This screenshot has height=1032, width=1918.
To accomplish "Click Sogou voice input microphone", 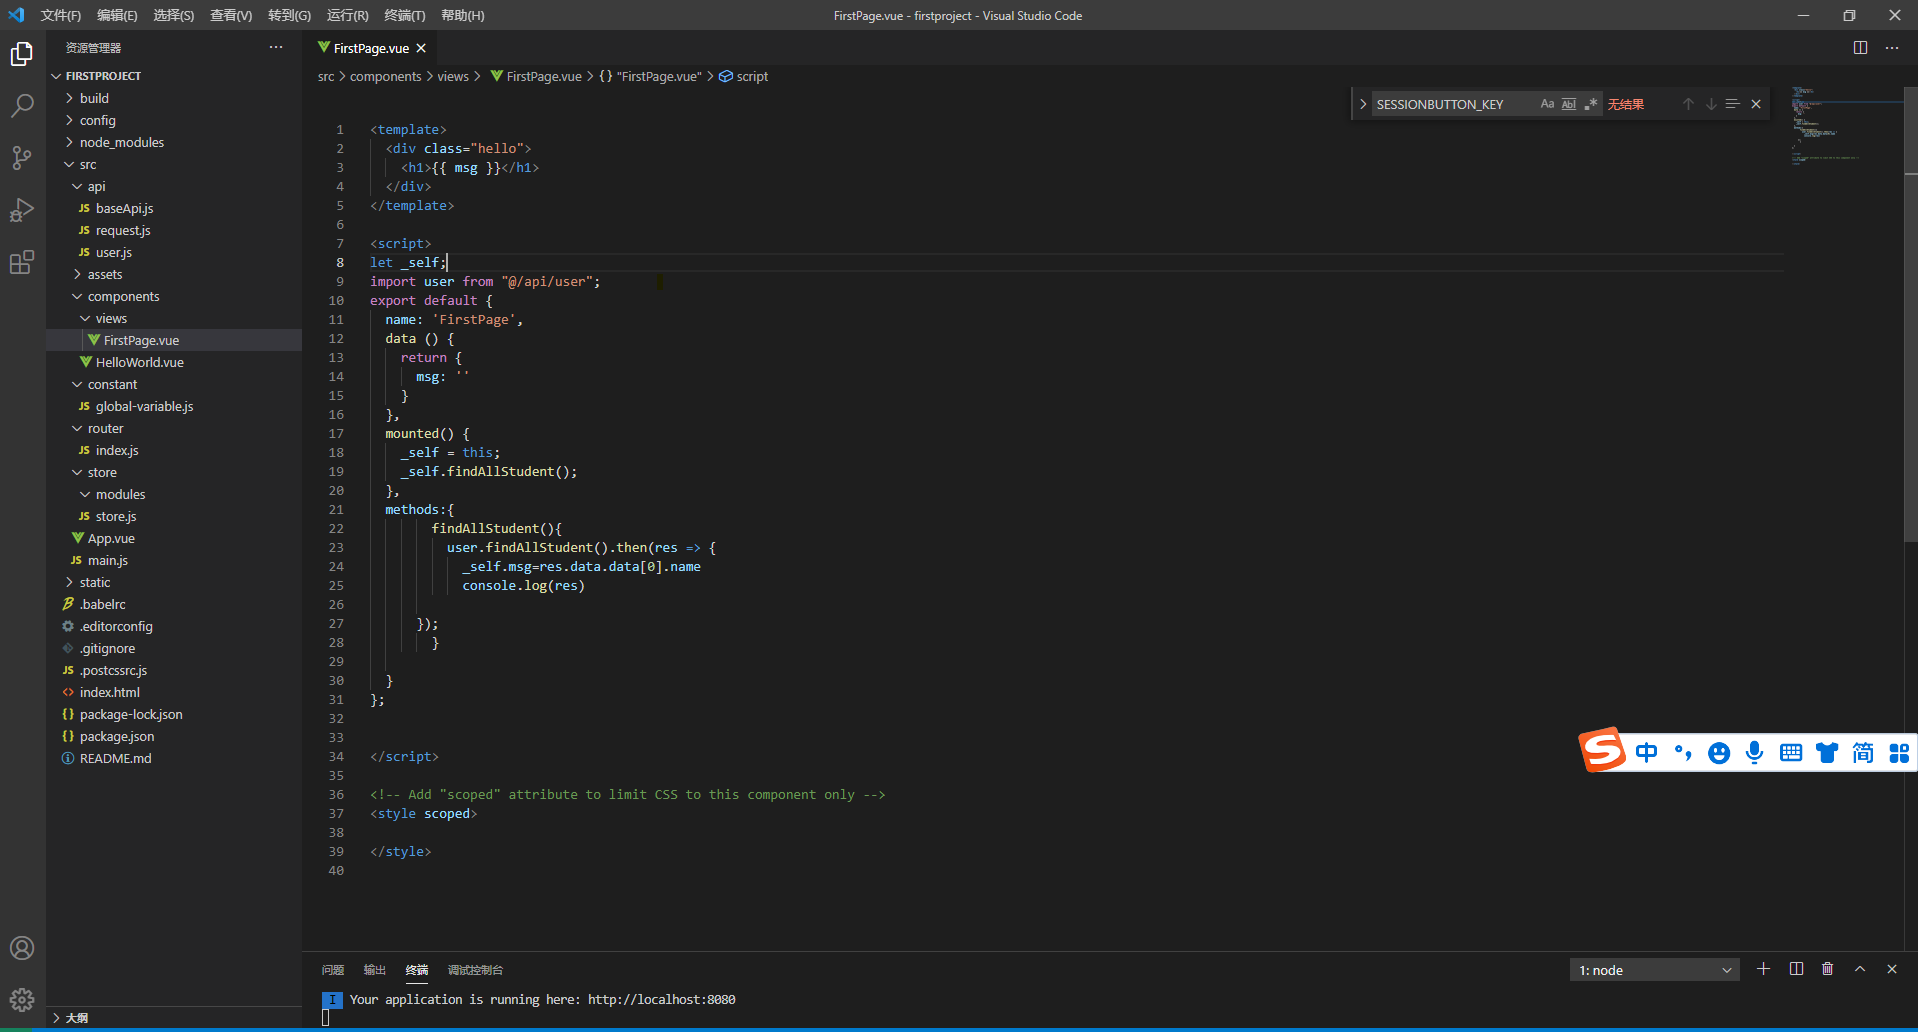I will 1755,753.
